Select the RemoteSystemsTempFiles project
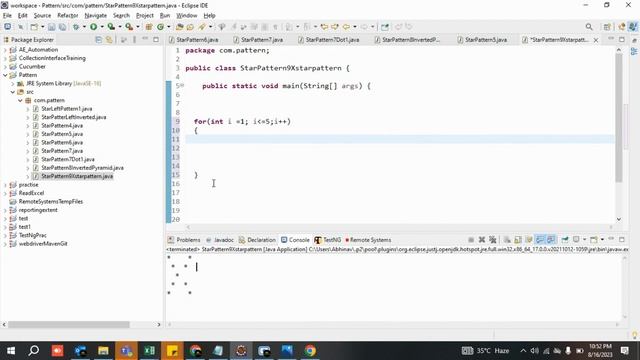Viewport: 640px width, 360px height. [51, 202]
